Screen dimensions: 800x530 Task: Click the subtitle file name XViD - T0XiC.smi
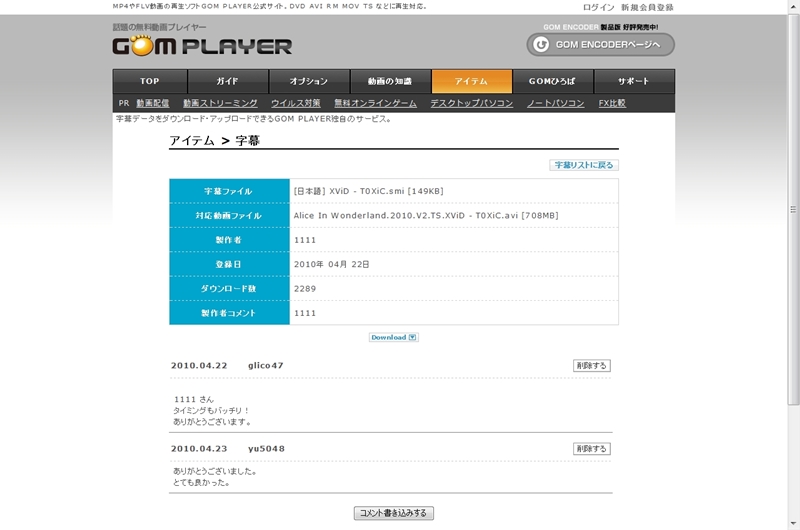coord(367,191)
